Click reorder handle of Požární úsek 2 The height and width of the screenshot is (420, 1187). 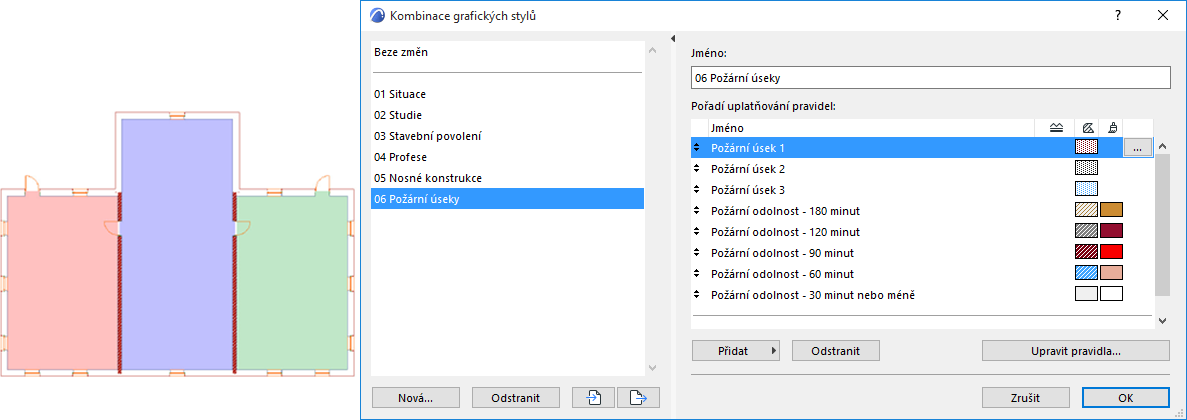click(697, 169)
